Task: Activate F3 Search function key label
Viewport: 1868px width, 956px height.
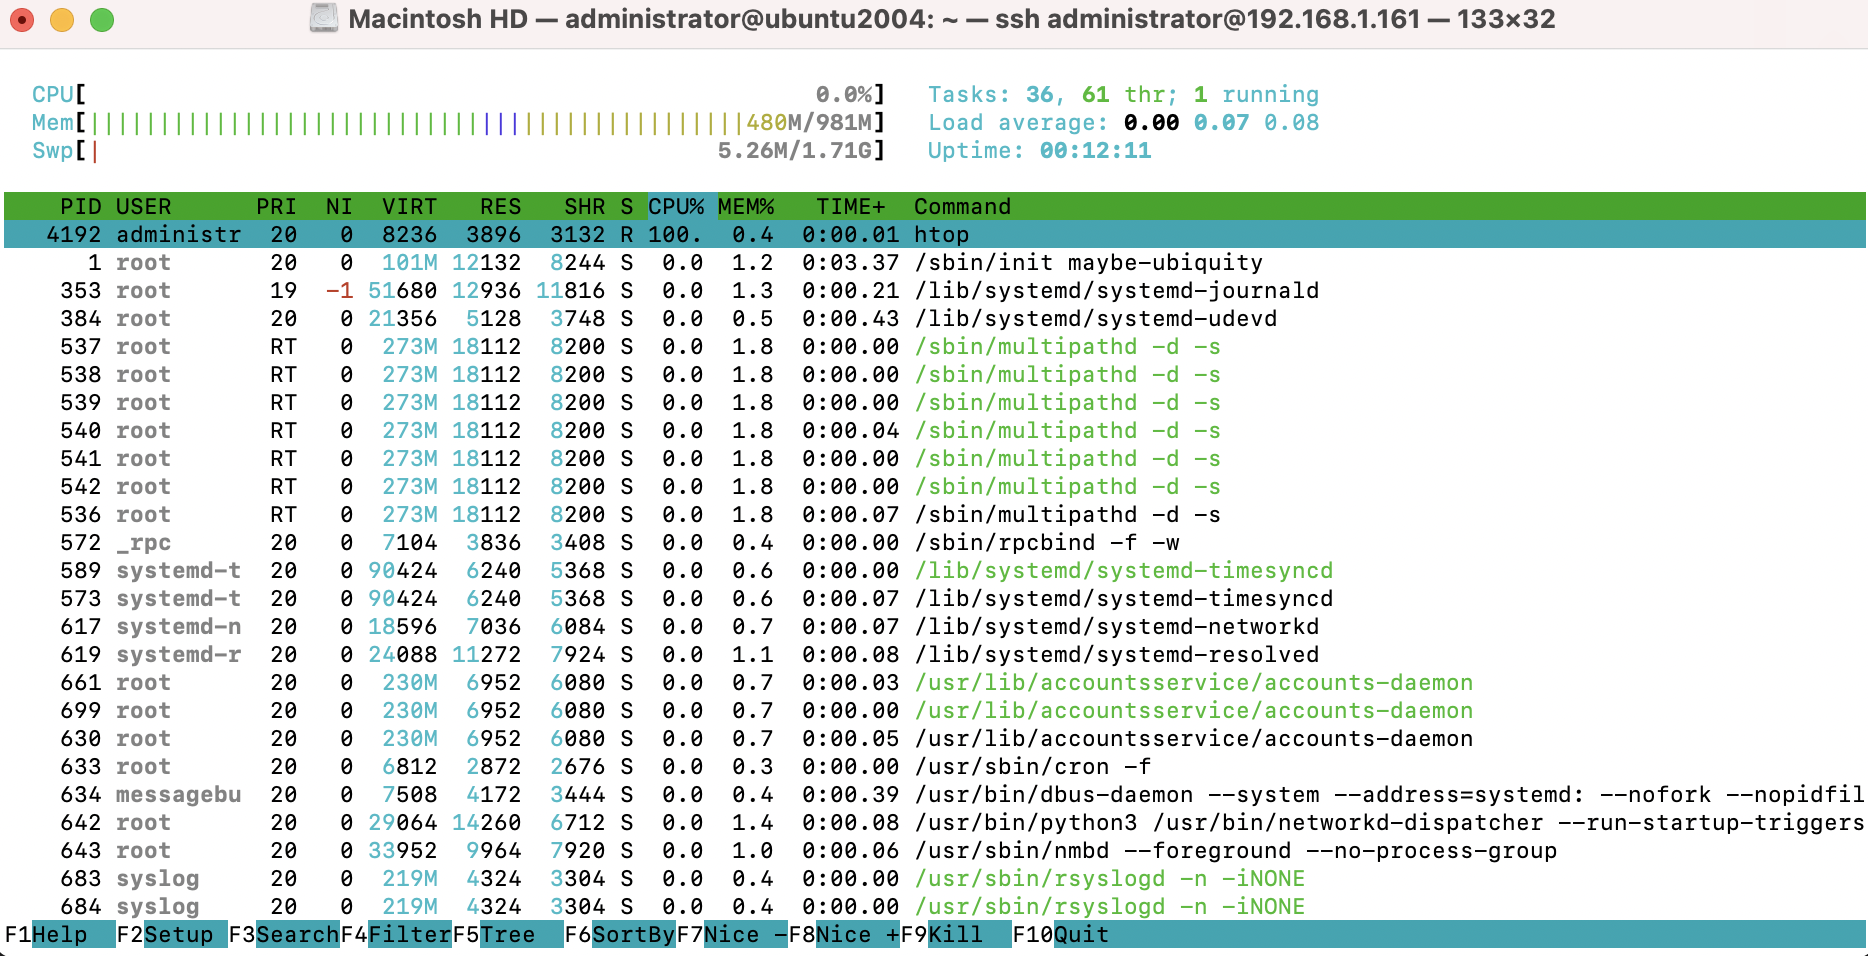Action: pos(284,934)
